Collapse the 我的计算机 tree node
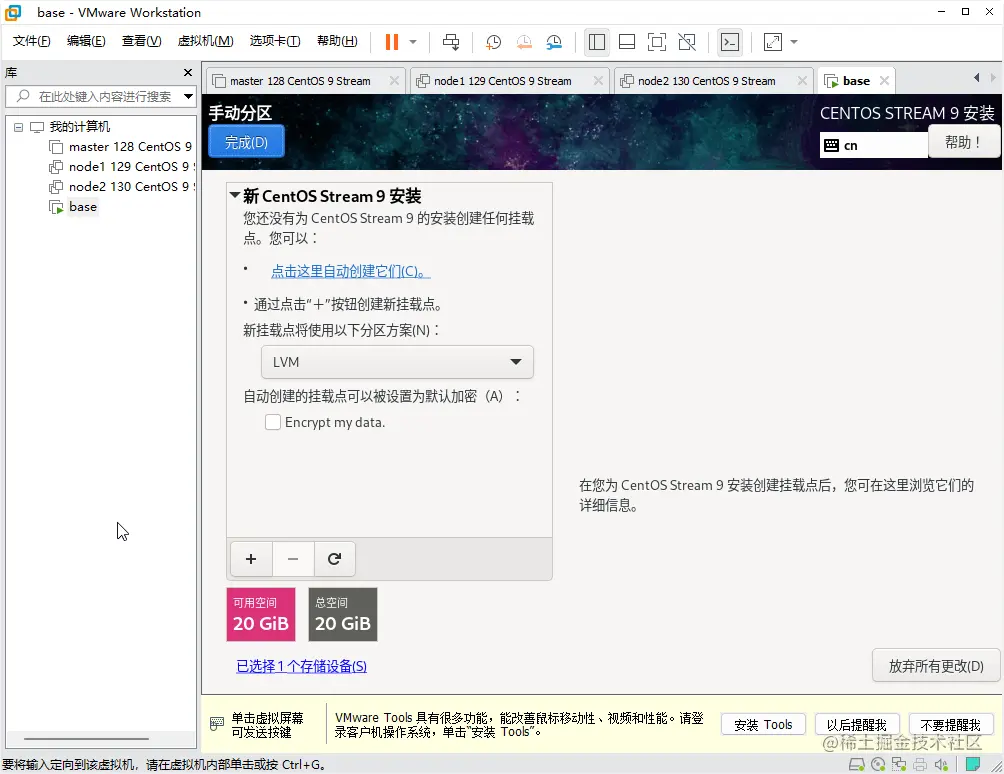1004x774 pixels. pyautogui.click(x=19, y=127)
